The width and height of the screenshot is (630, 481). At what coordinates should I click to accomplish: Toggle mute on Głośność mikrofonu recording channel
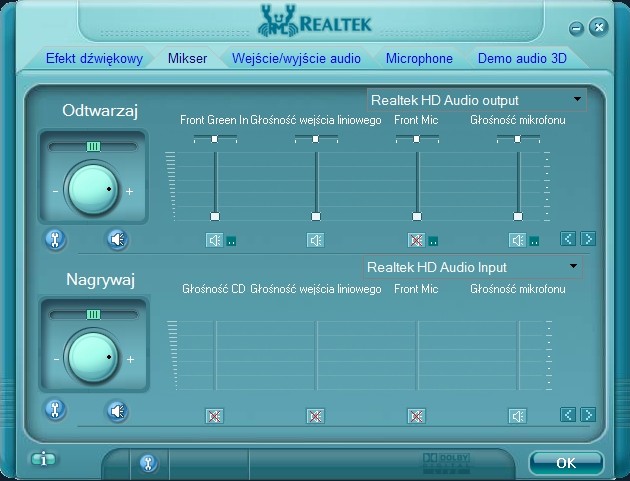(x=517, y=416)
